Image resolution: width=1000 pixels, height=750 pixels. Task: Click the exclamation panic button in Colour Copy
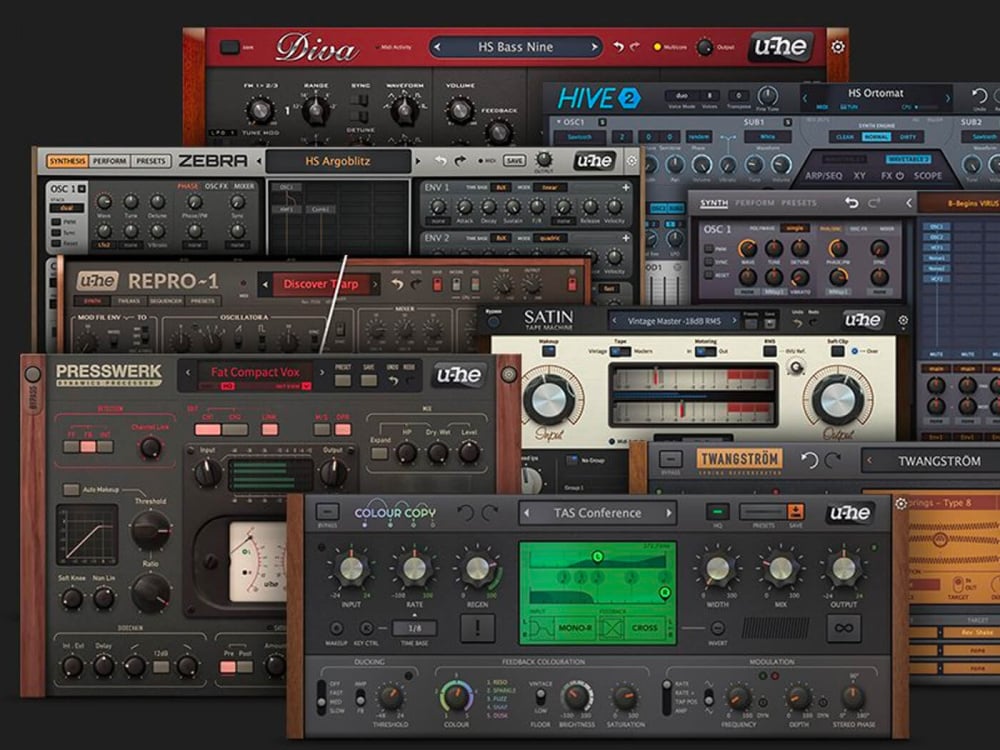point(477,628)
